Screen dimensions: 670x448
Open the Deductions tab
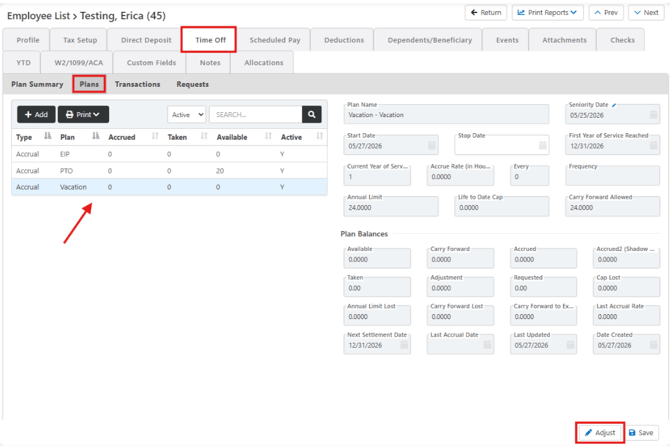point(343,40)
